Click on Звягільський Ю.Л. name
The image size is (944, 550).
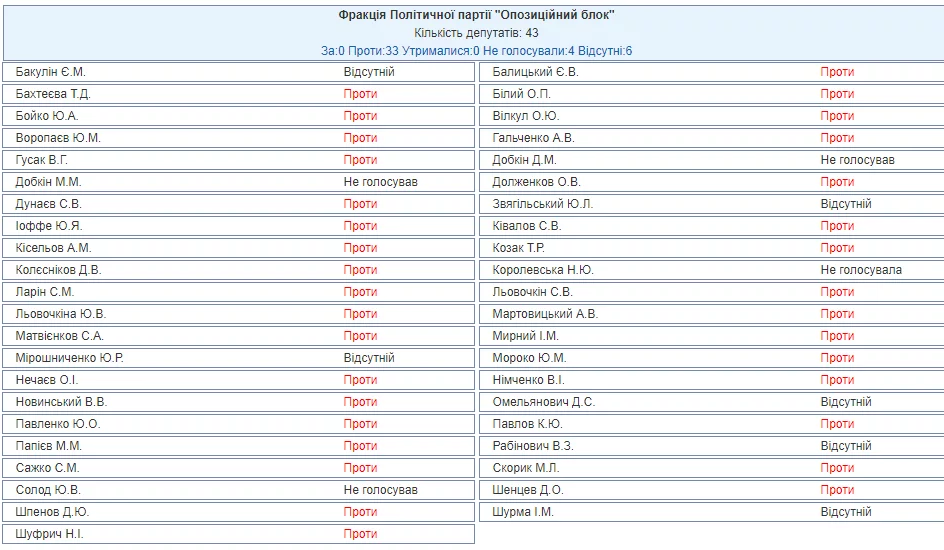click(x=543, y=204)
